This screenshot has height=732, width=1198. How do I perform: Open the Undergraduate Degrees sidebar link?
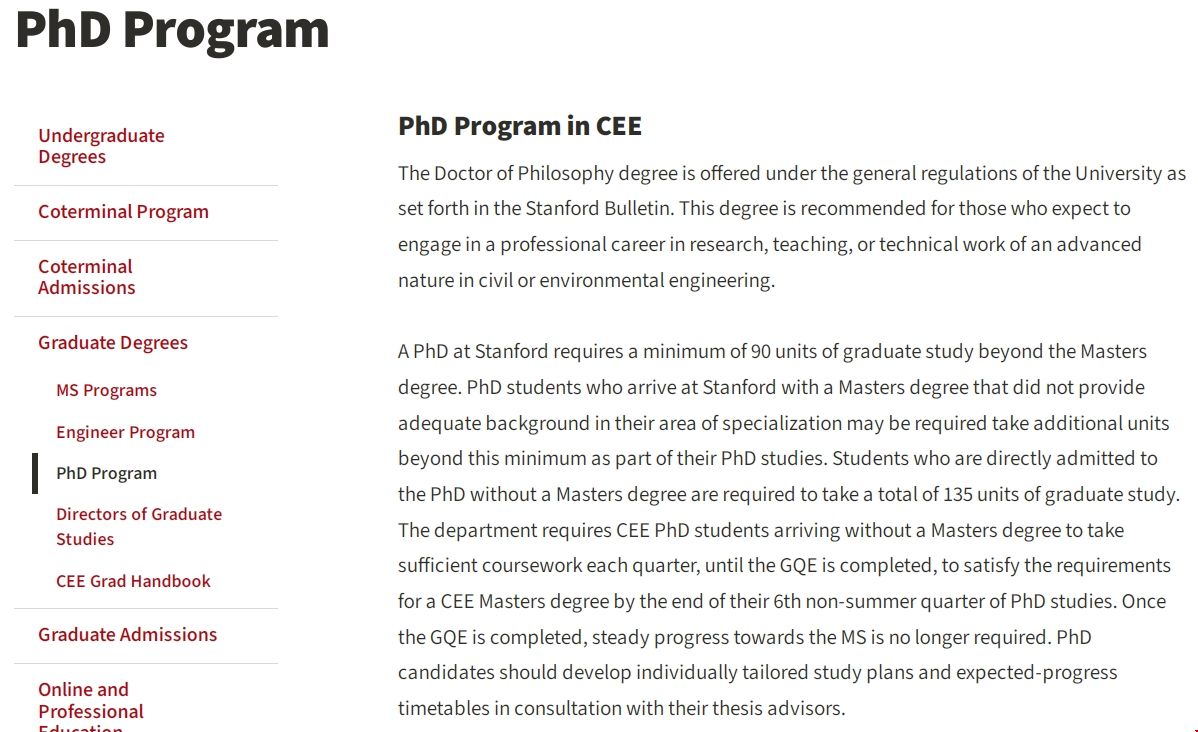click(101, 146)
